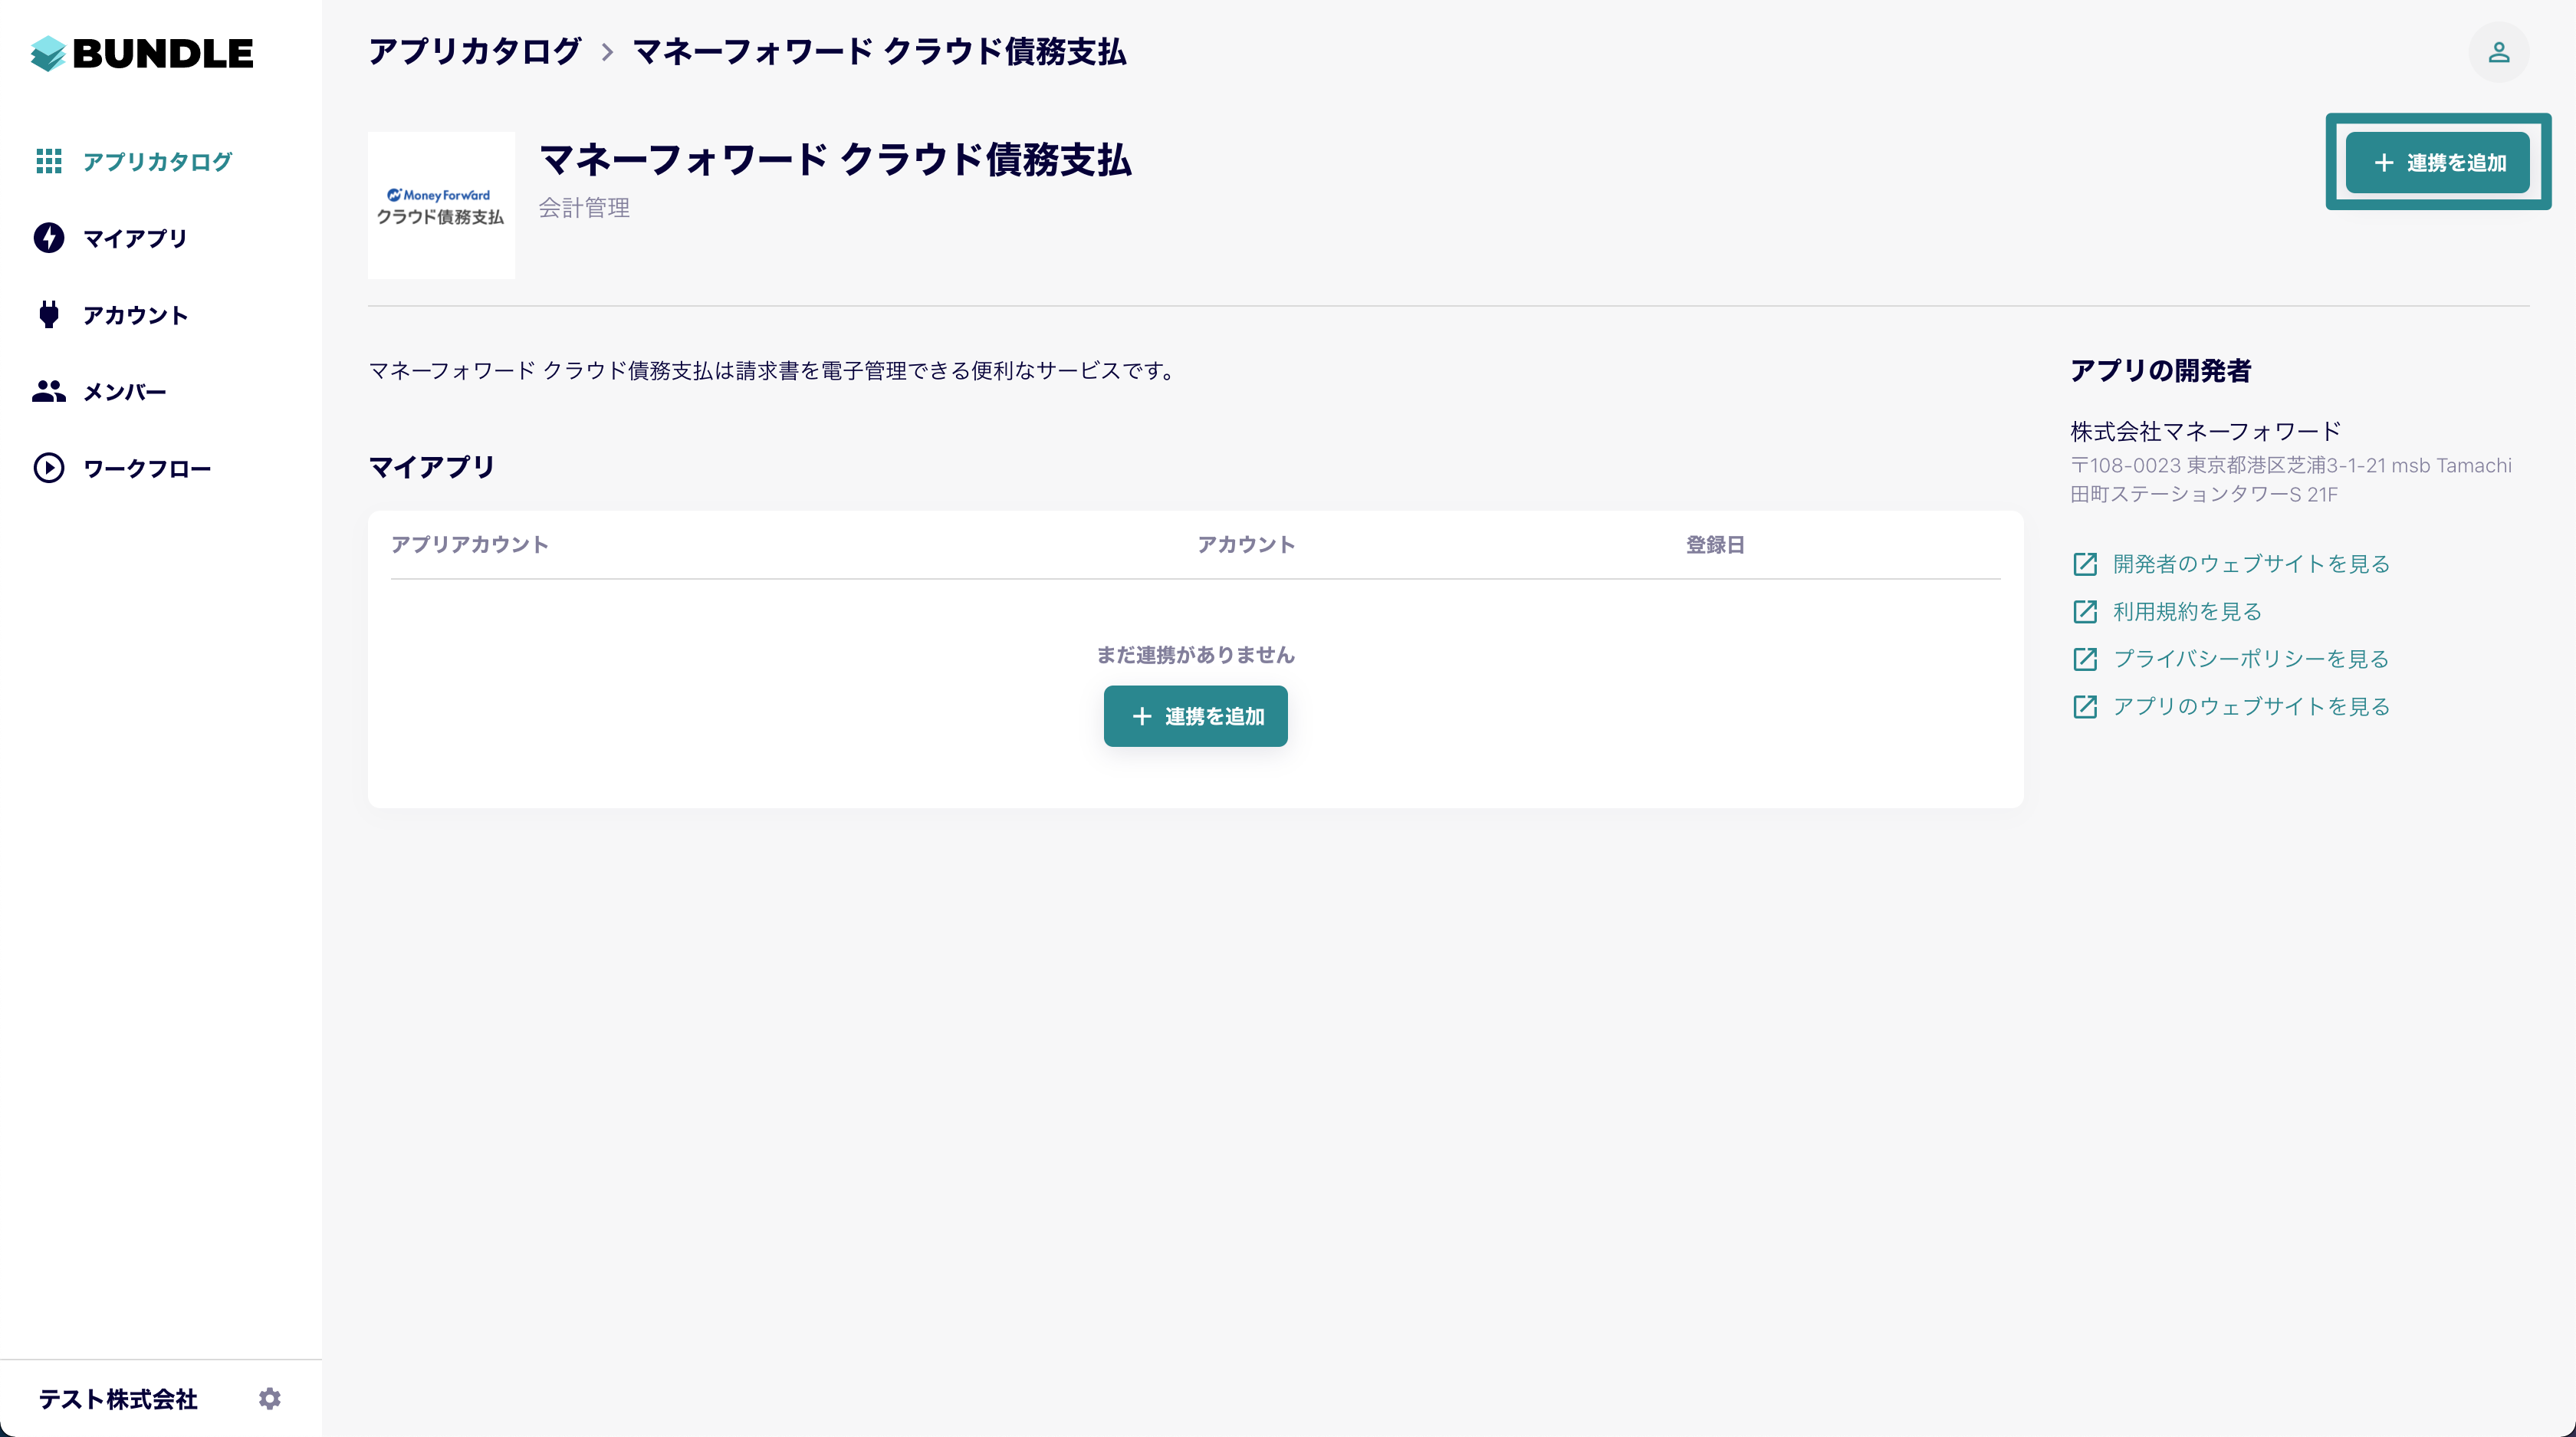The width and height of the screenshot is (2576, 1437).
Task: Click the developer address text
Action: point(2290,480)
